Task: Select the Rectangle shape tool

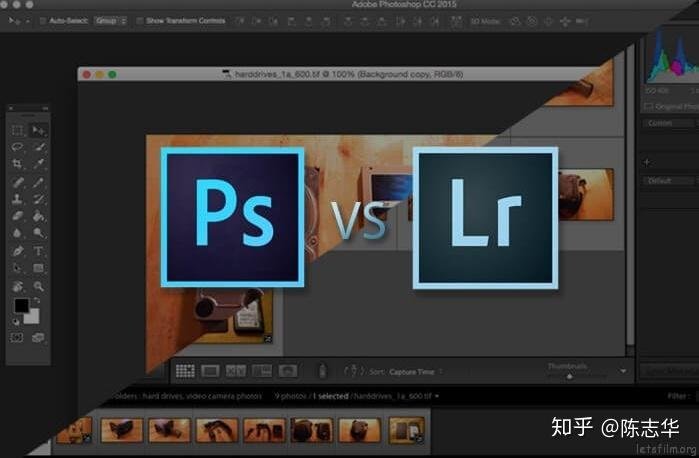Action: pos(38,268)
